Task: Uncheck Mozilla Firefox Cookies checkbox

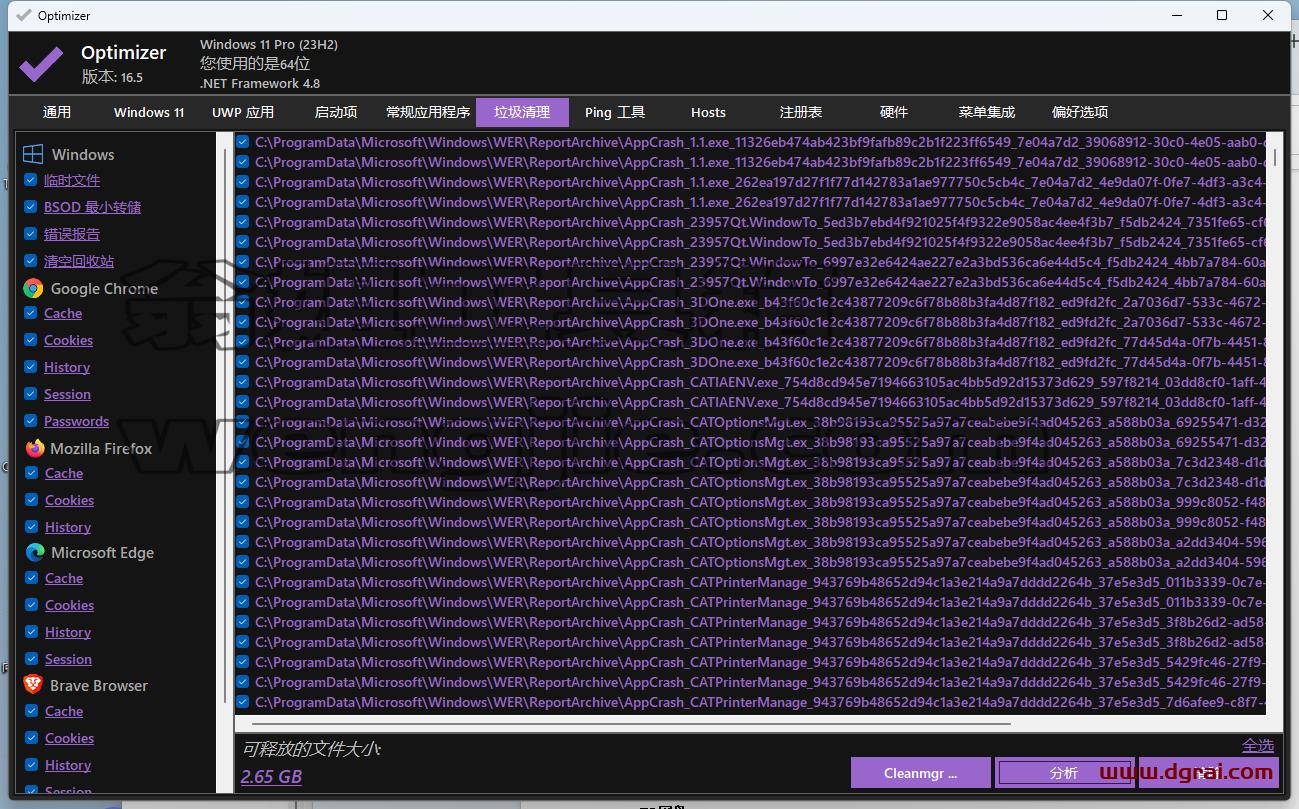Action: click(x=31, y=500)
